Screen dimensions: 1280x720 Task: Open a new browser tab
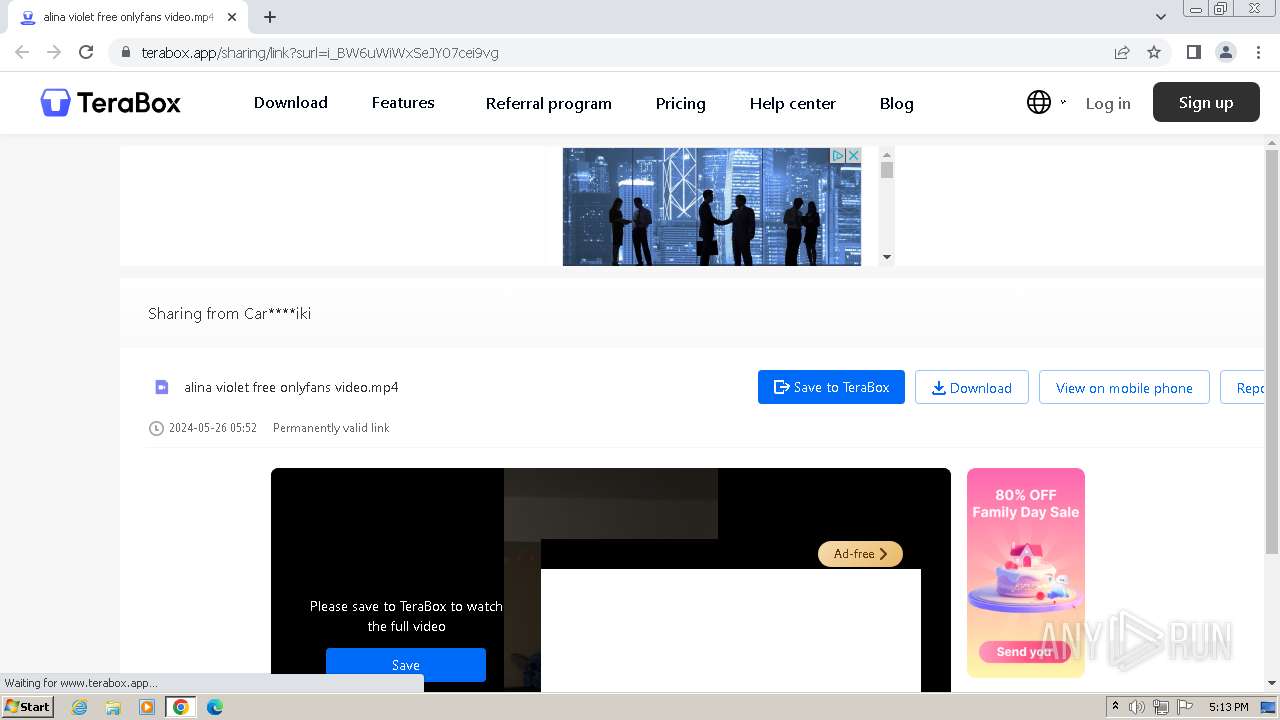270,17
